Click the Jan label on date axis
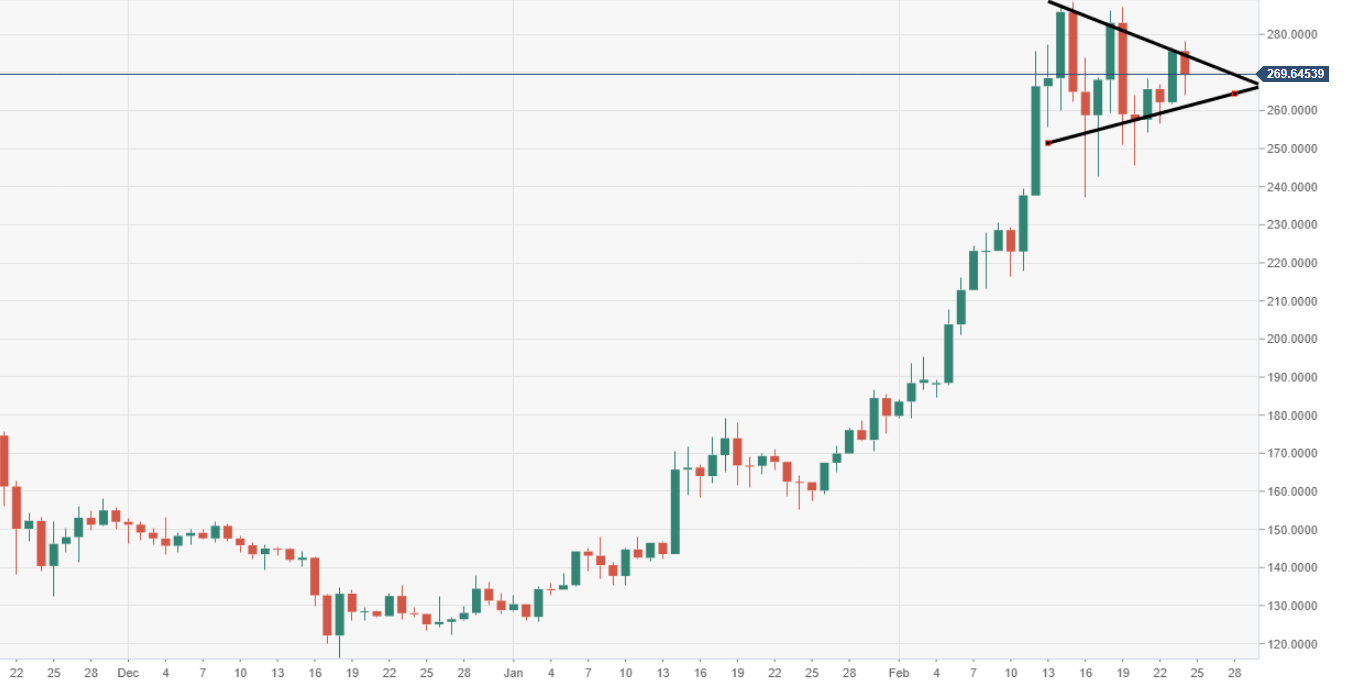This screenshot has width=1345, height=692. tap(513, 674)
